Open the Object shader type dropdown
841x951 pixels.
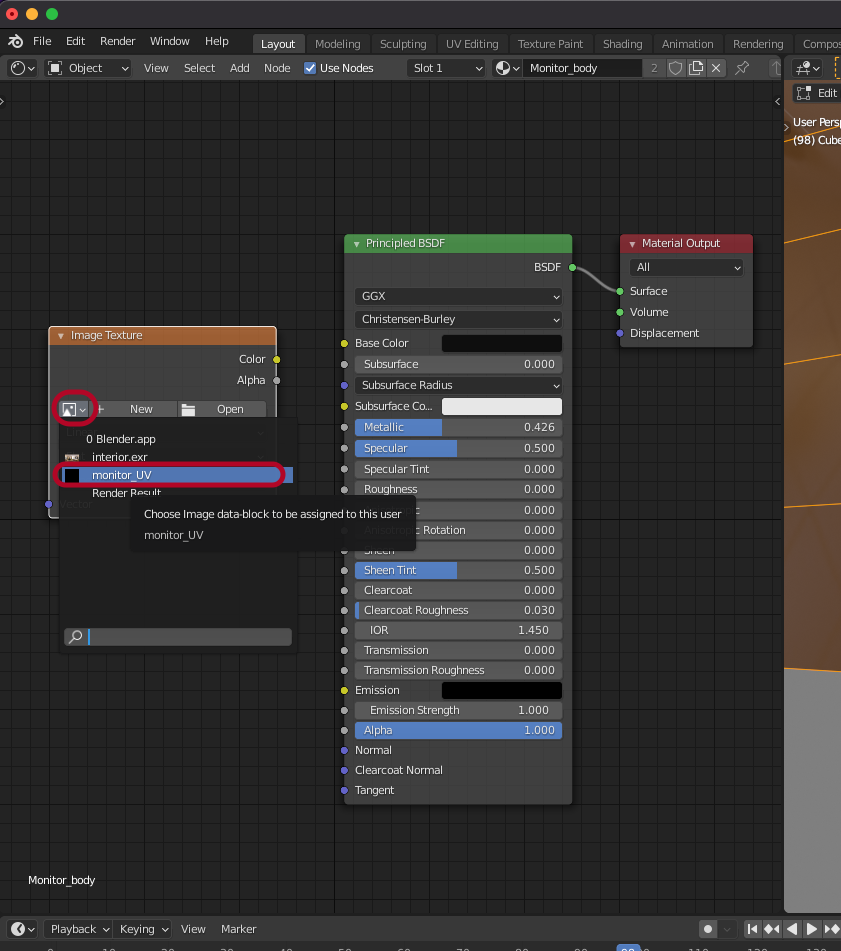89,68
